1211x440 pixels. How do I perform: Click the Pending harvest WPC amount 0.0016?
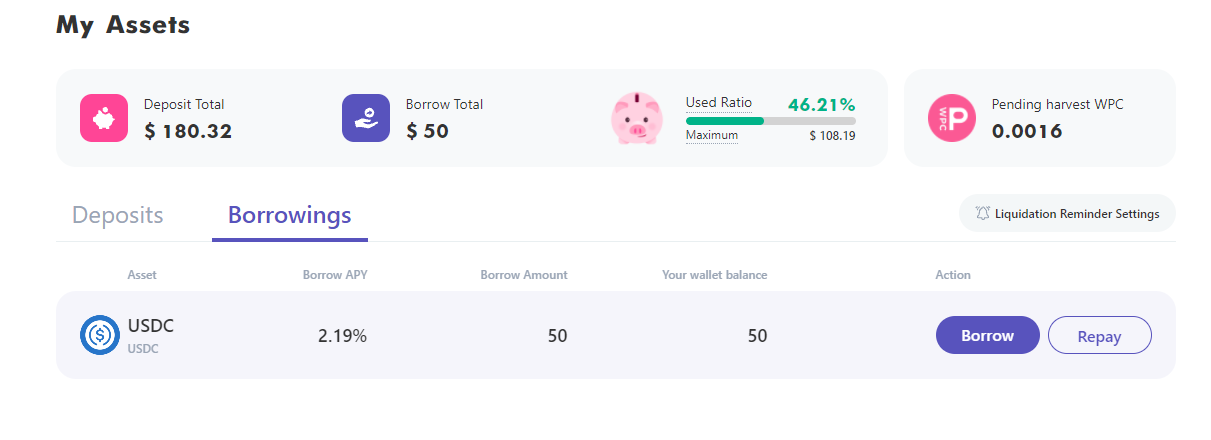pyautogui.click(x=1027, y=131)
